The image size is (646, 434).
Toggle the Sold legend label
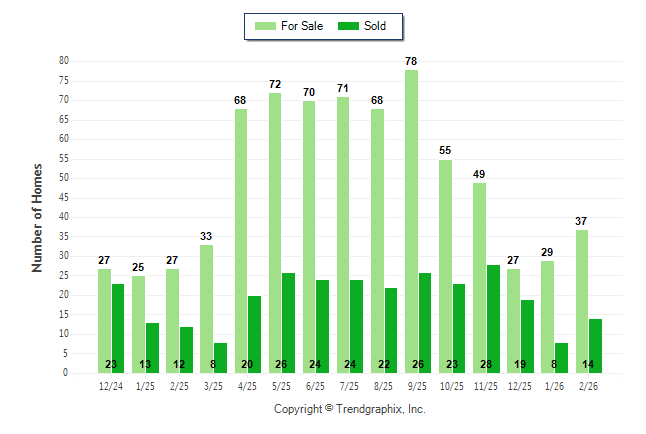(x=377, y=26)
